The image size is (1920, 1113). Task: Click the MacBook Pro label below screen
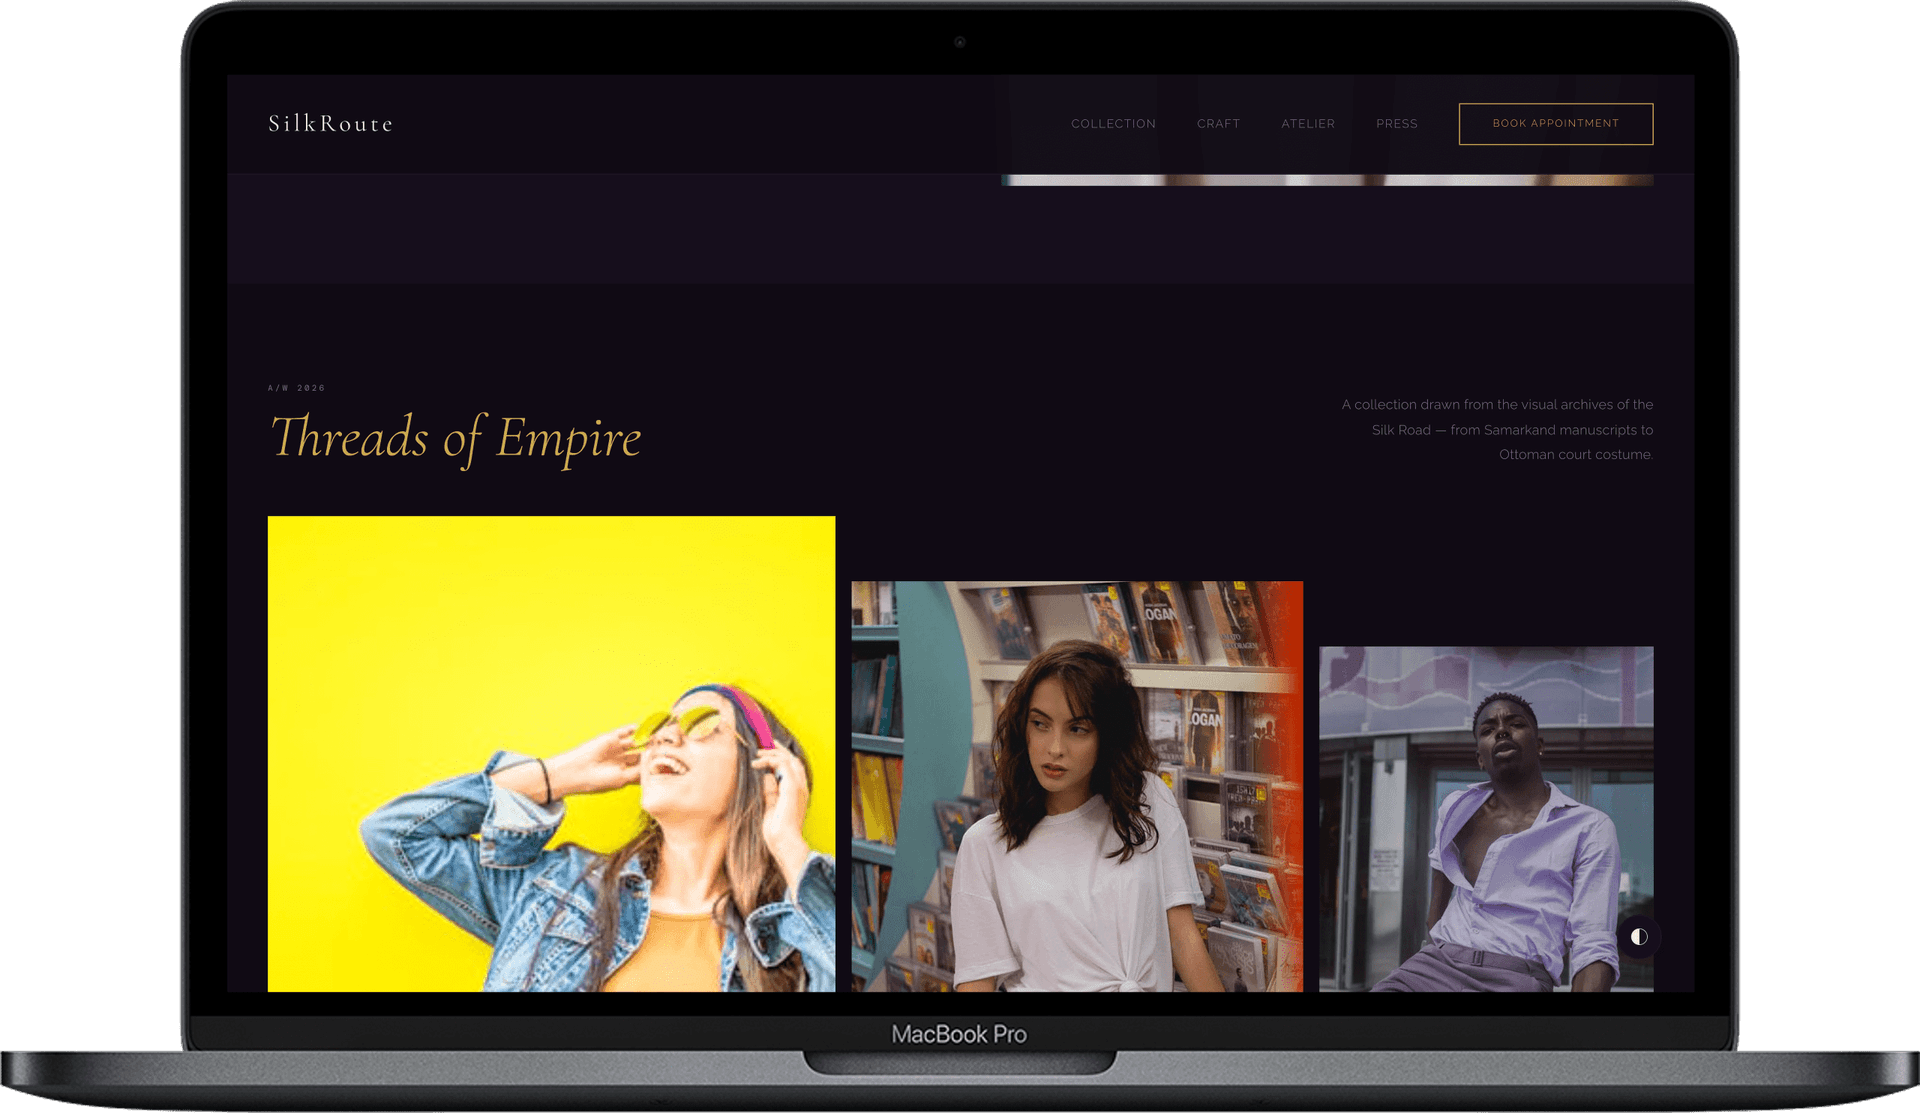click(x=959, y=1034)
